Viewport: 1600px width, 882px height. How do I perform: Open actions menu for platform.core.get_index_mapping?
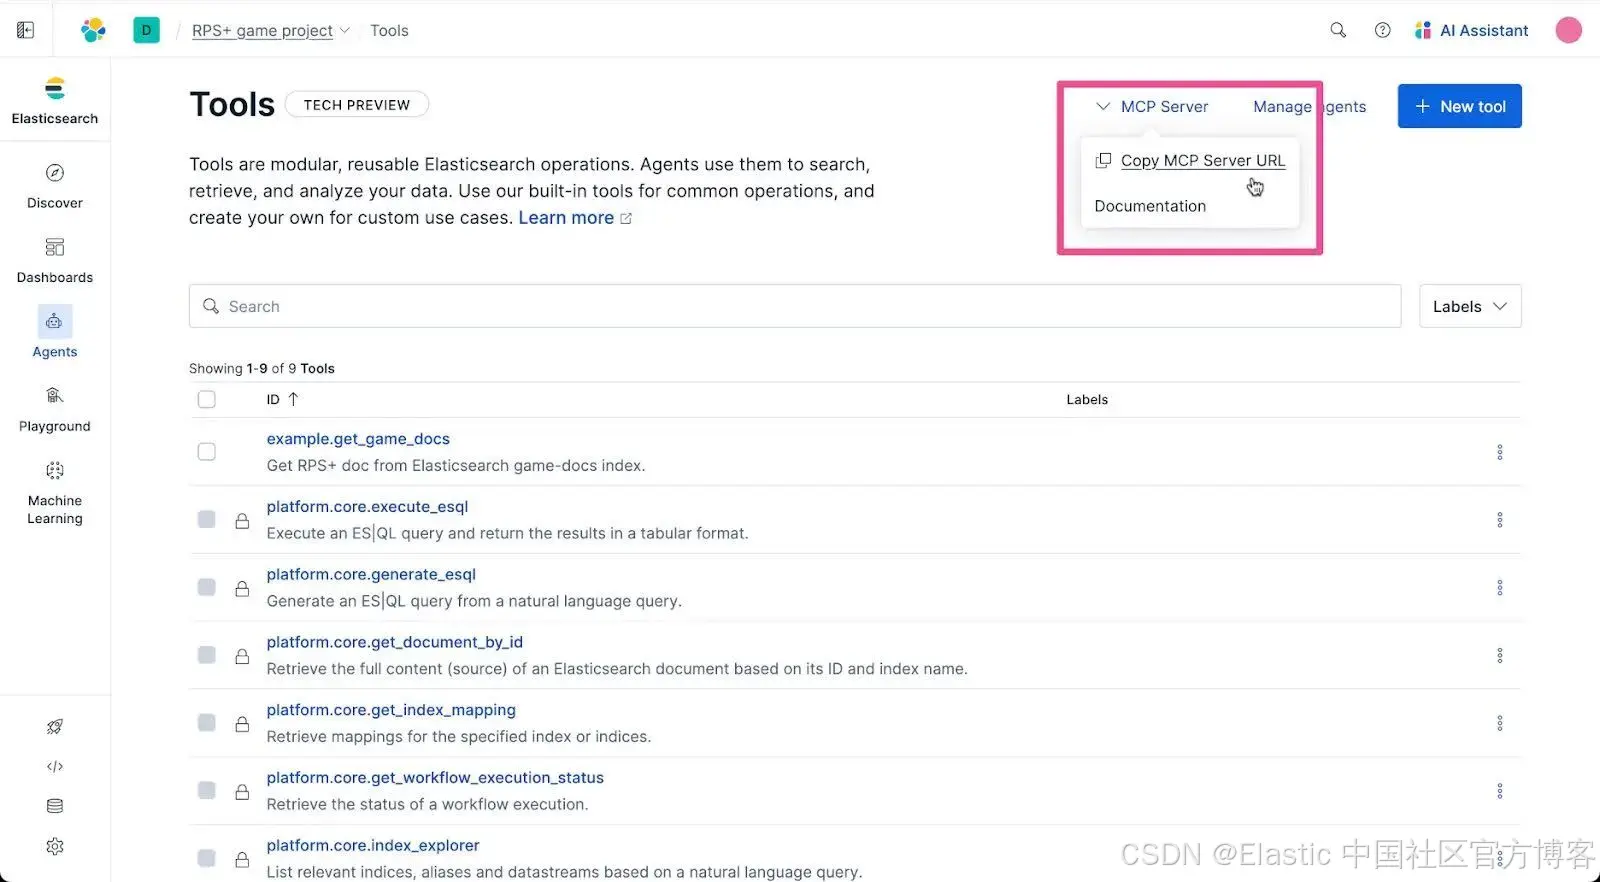pyautogui.click(x=1499, y=723)
